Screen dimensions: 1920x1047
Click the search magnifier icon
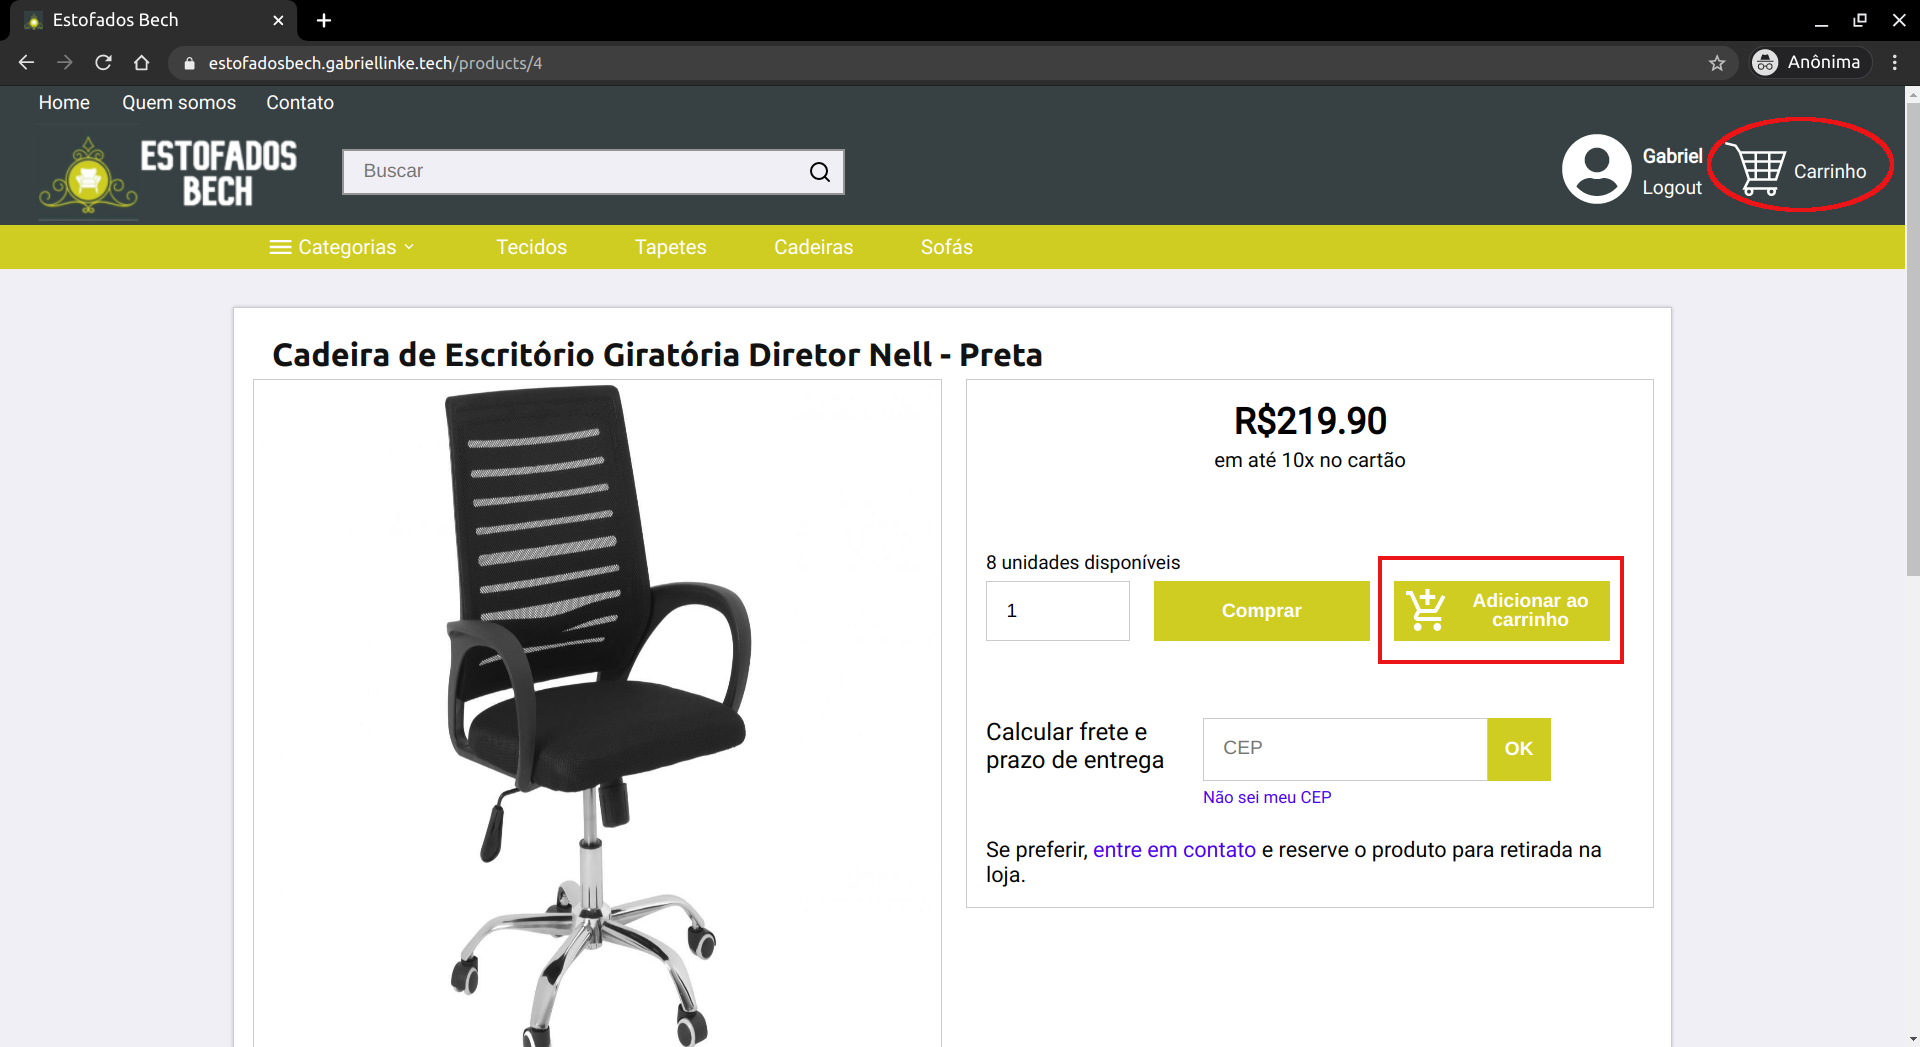click(x=819, y=172)
